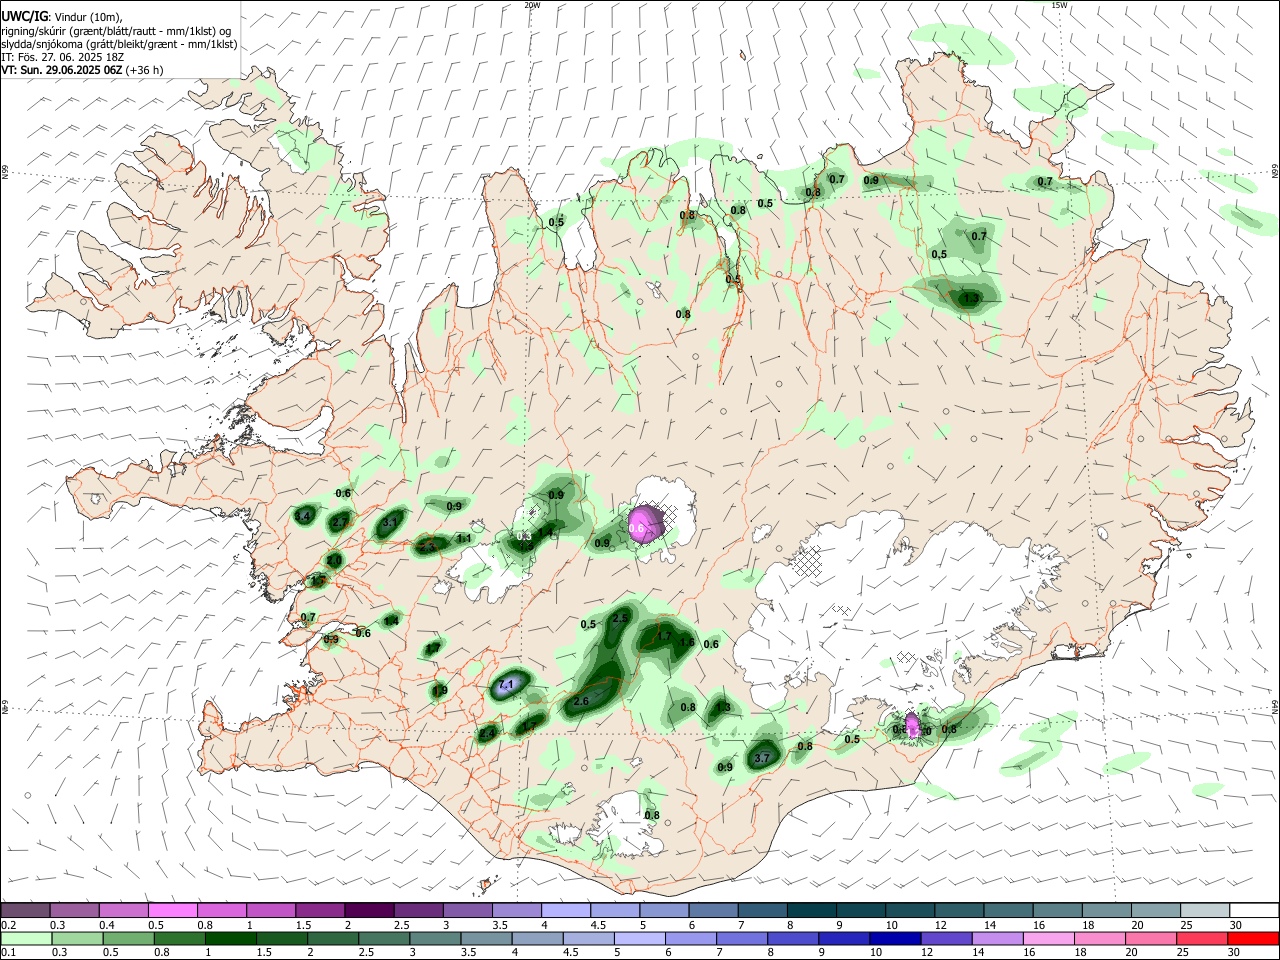Screen dimensions: 1280x960
Task: Click the precipitation value 3.7
Action: click(x=761, y=758)
